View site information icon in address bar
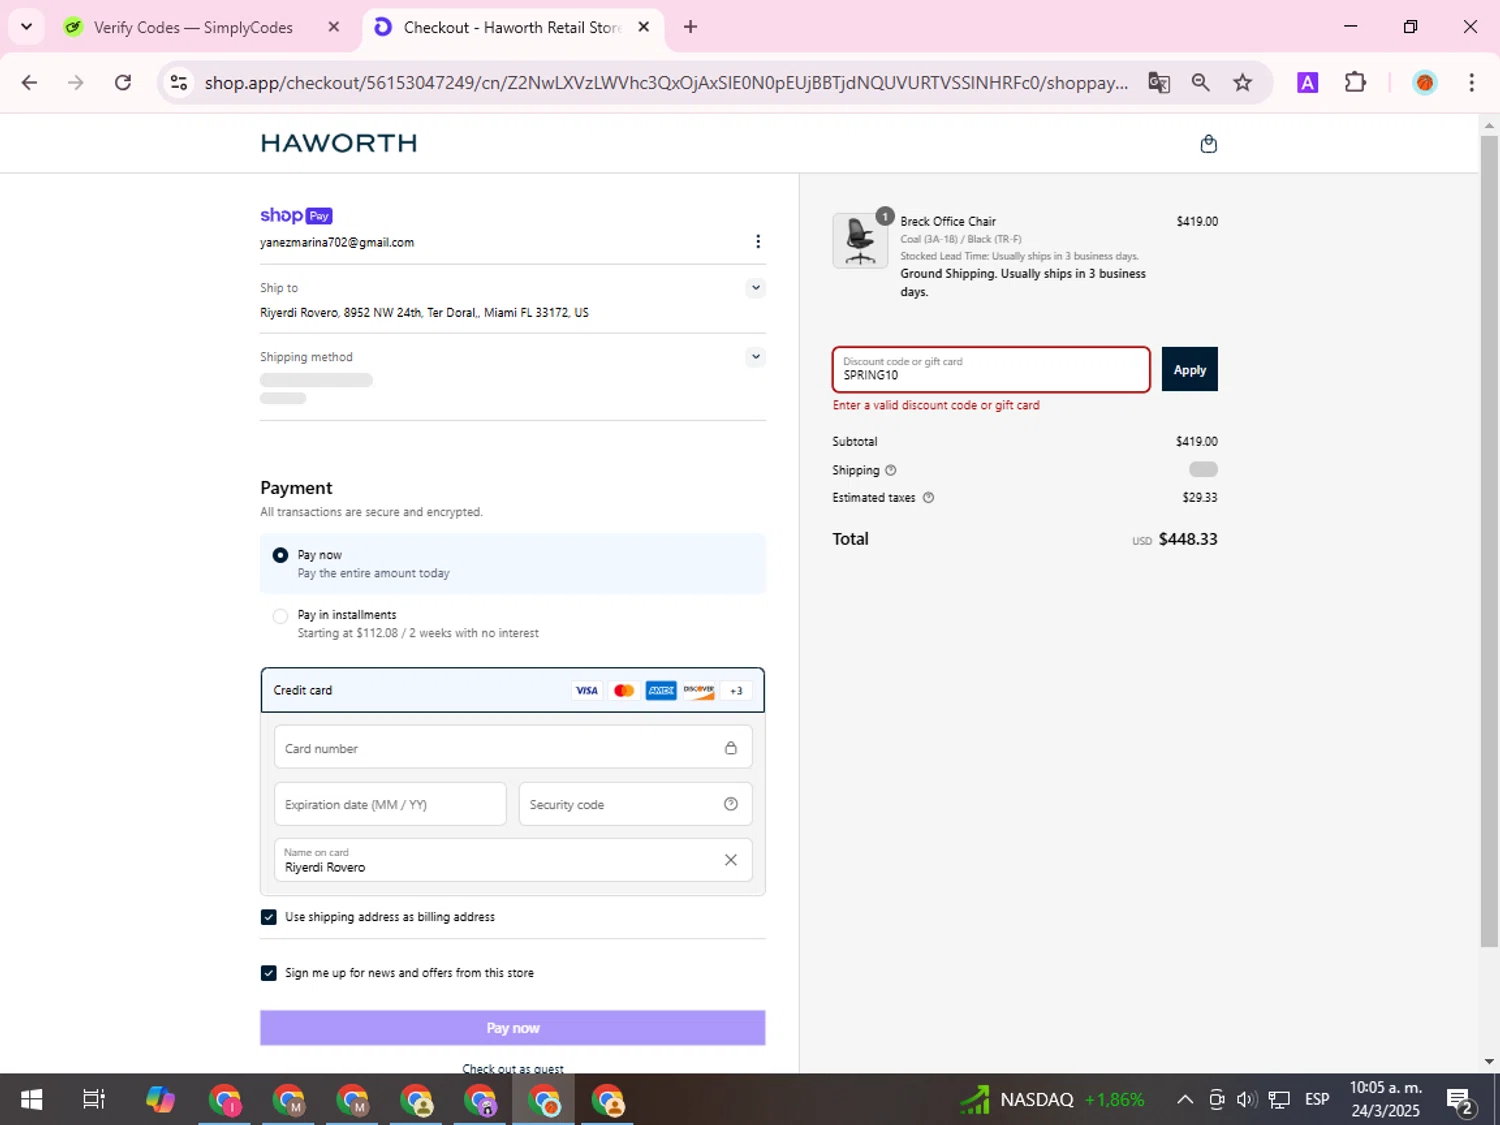This screenshot has height=1125, width=1500. (x=179, y=83)
